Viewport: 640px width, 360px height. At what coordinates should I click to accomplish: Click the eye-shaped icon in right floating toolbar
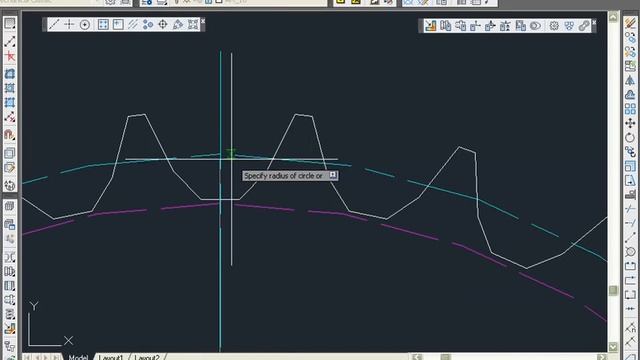tap(536, 26)
